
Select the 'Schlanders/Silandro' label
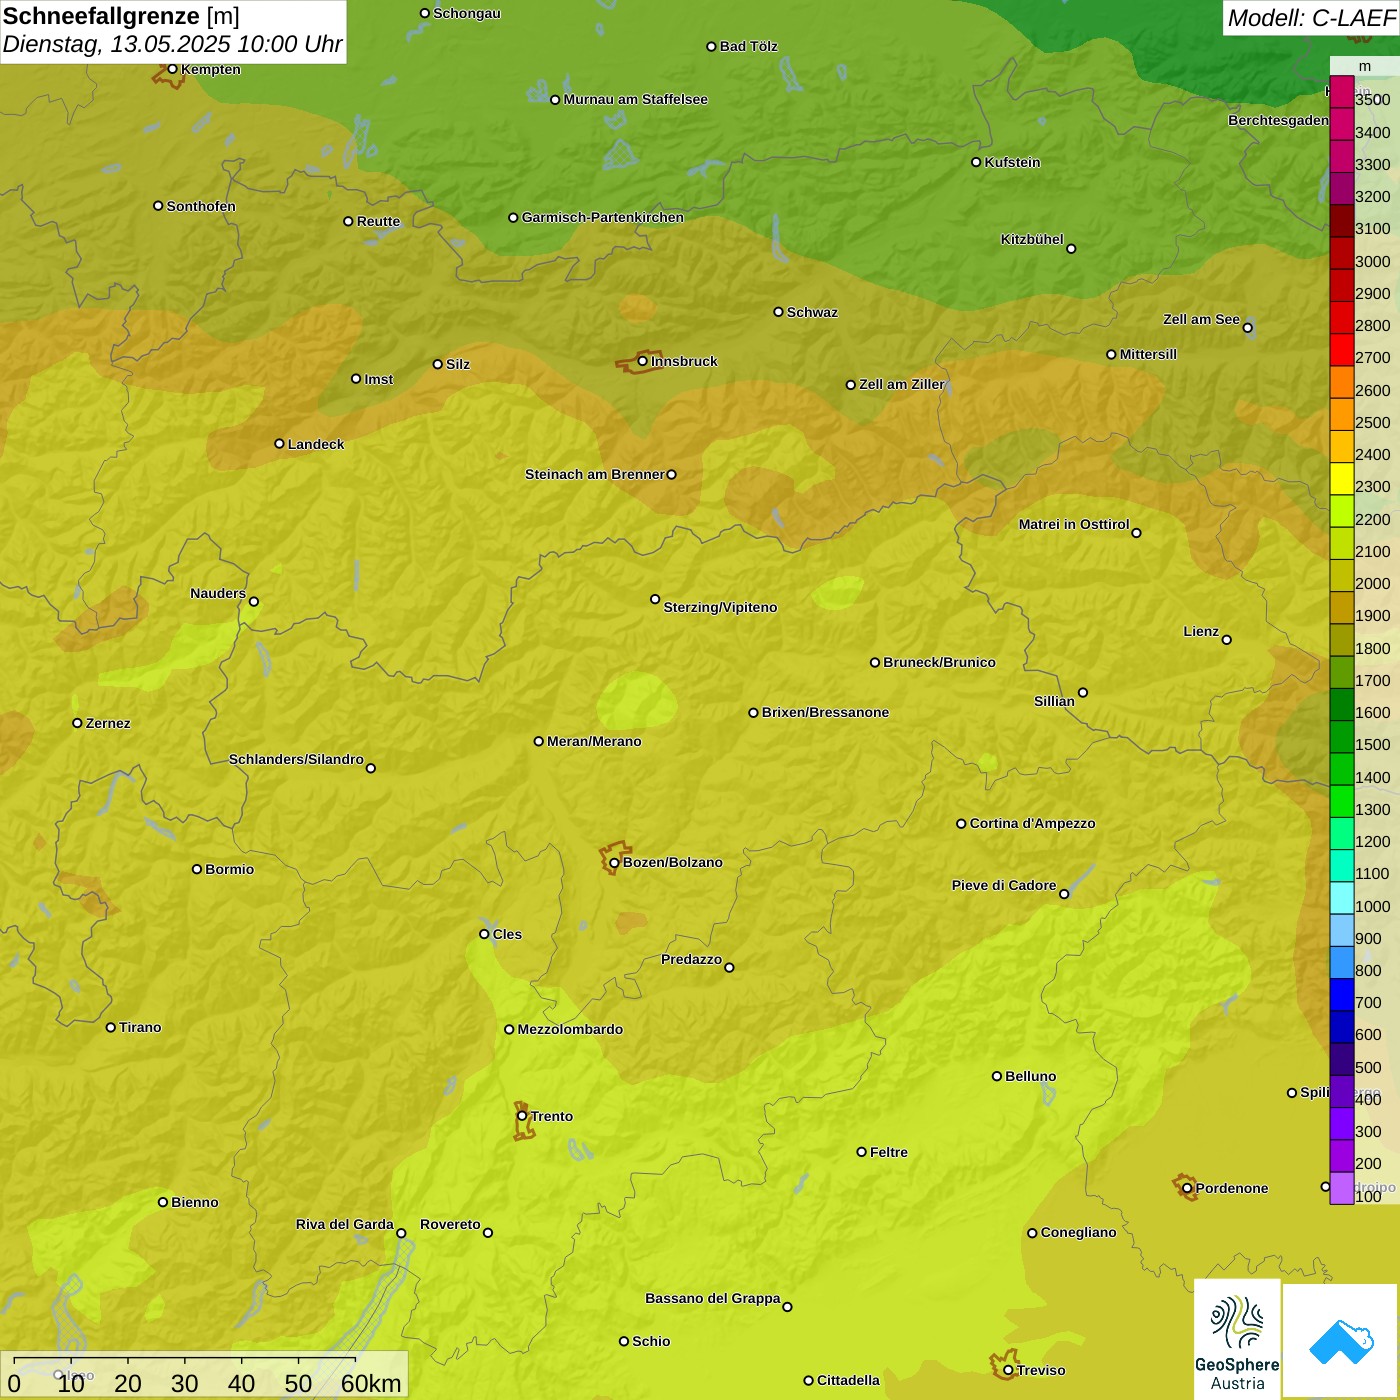(296, 759)
